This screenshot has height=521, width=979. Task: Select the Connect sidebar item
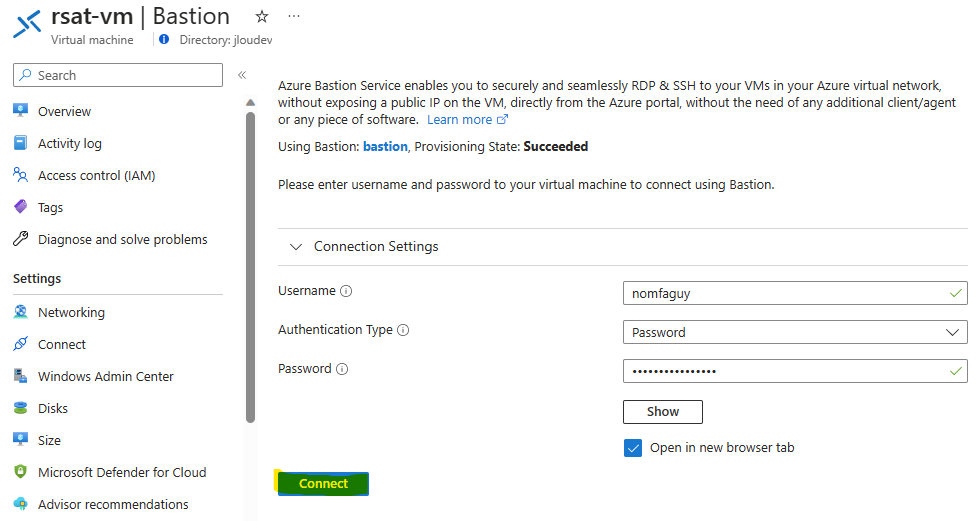coord(62,344)
